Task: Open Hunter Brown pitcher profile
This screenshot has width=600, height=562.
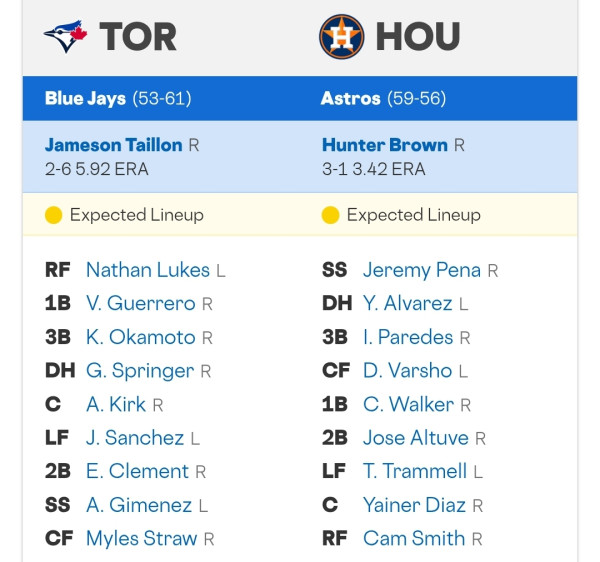Action: (385, 145)
